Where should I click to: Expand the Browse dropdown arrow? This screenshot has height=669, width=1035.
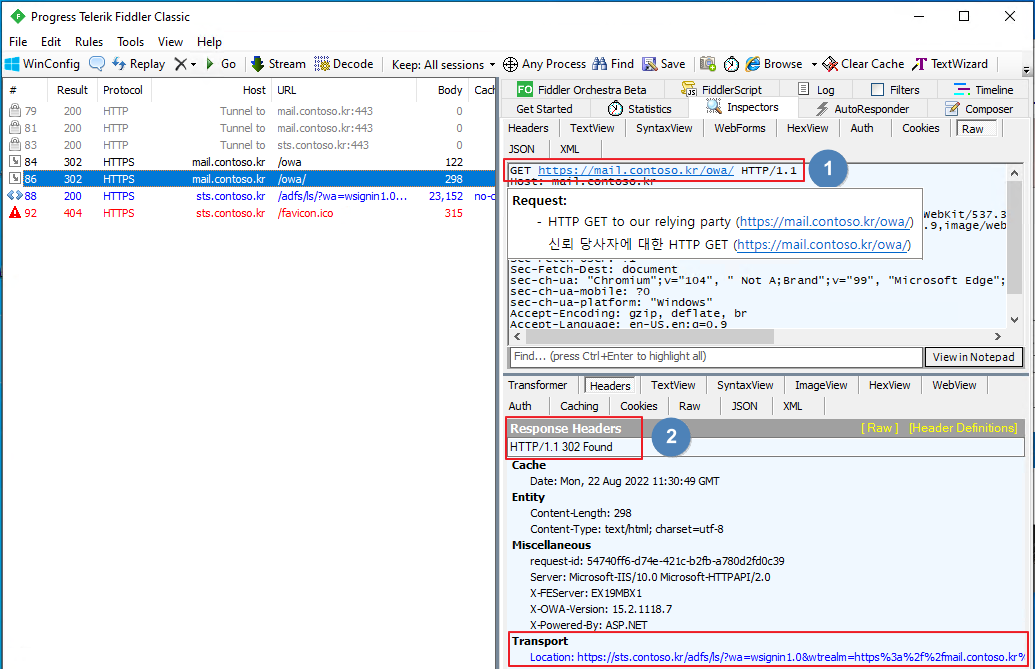coord(814,65)
